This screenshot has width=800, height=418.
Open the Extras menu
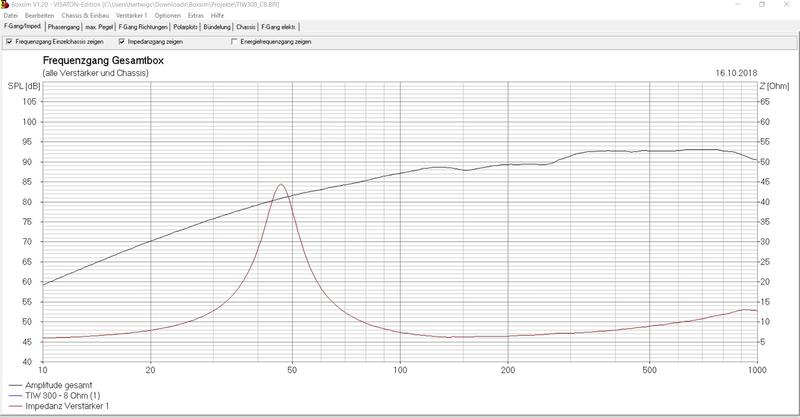pos(195,16)
